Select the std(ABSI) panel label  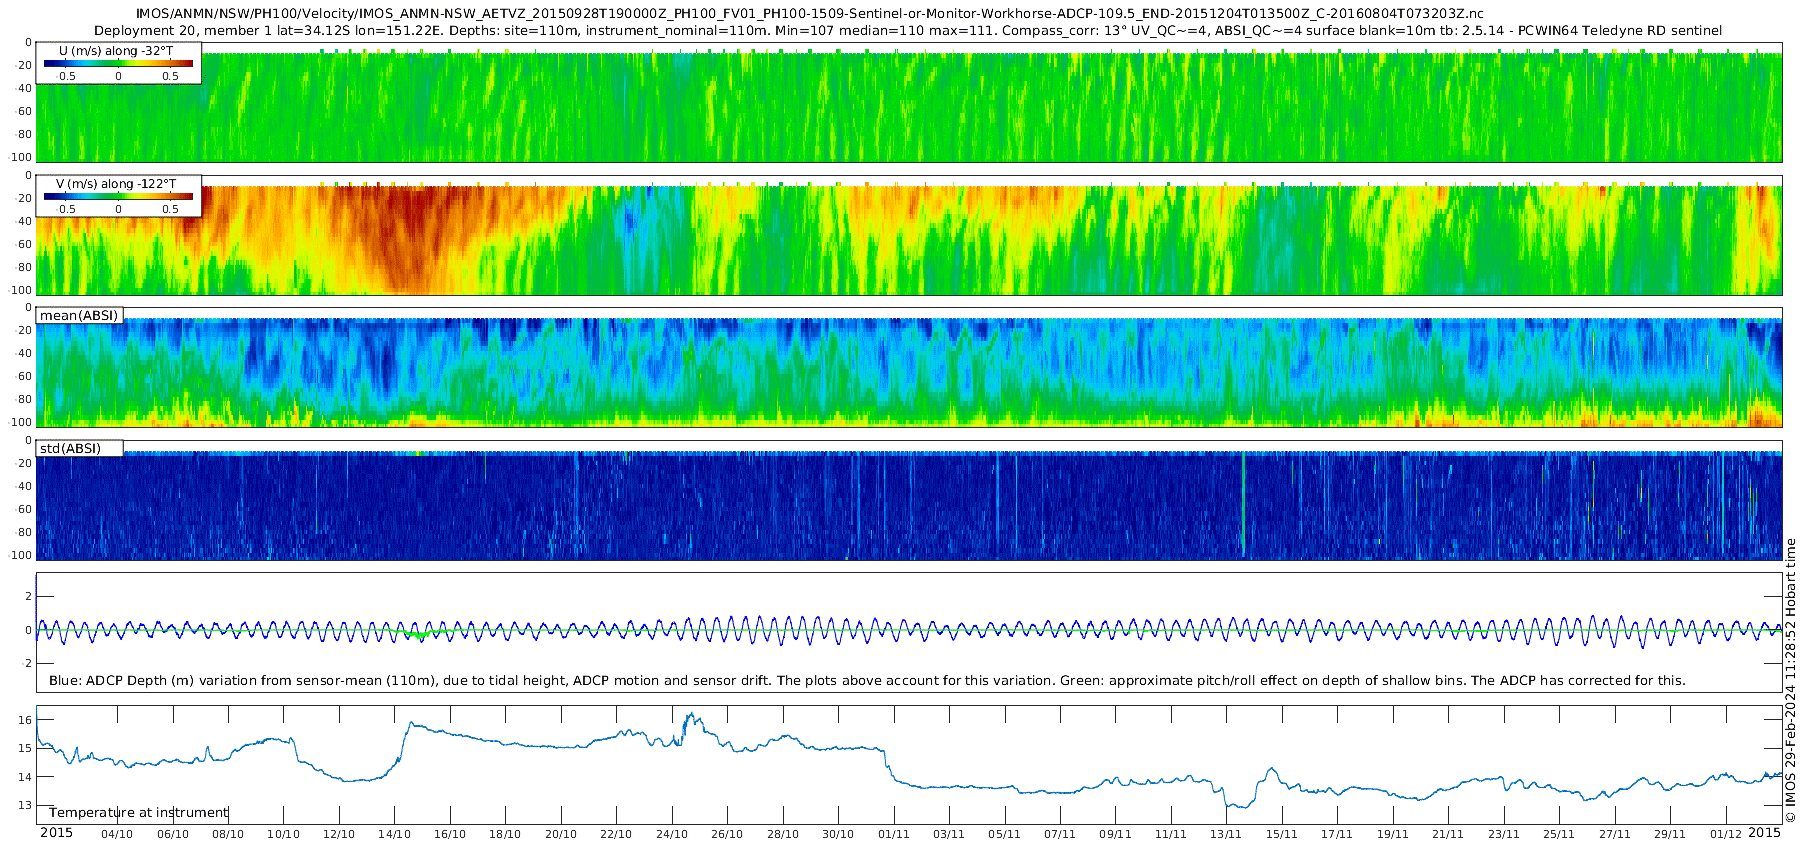(79, 448)
